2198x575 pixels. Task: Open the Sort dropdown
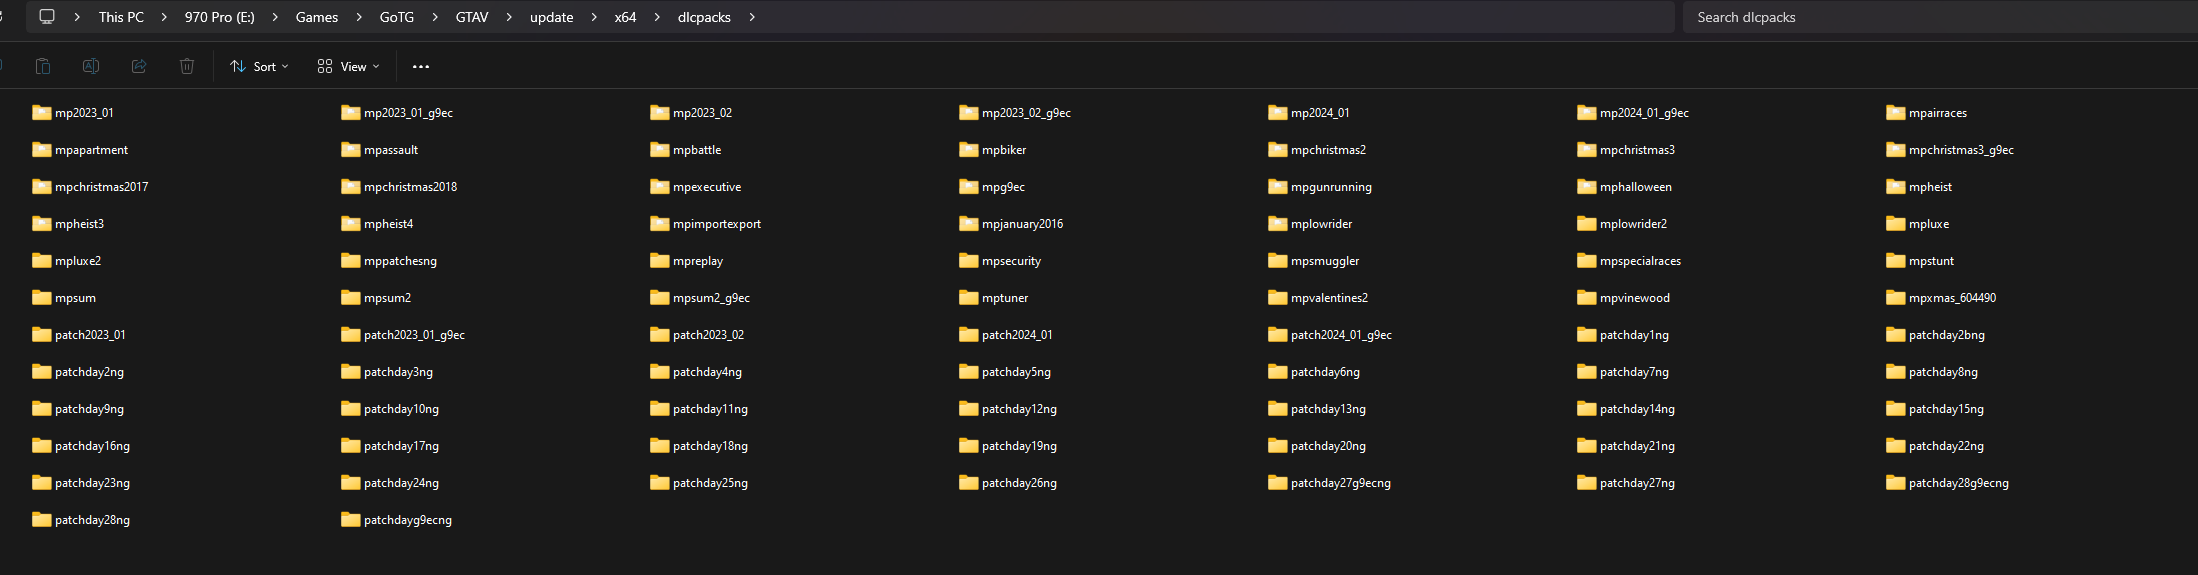pos(259,66)
